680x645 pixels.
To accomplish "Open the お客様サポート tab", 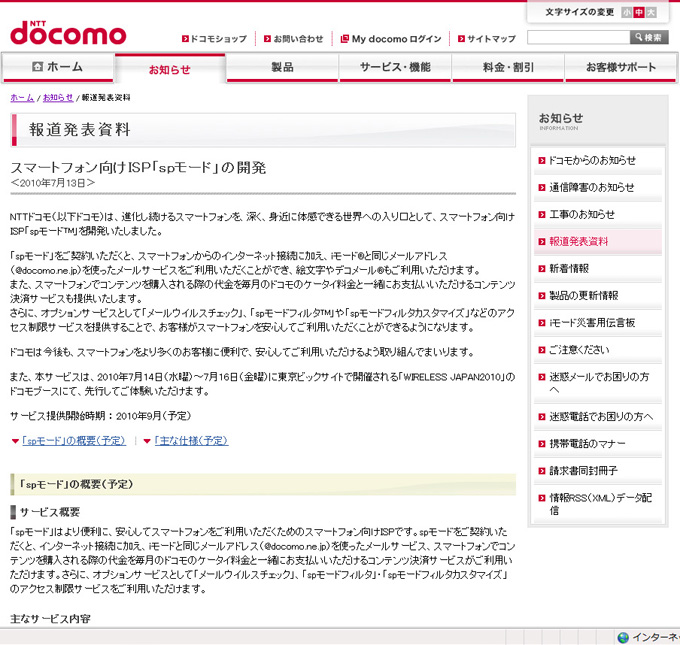I will point(621,67).
